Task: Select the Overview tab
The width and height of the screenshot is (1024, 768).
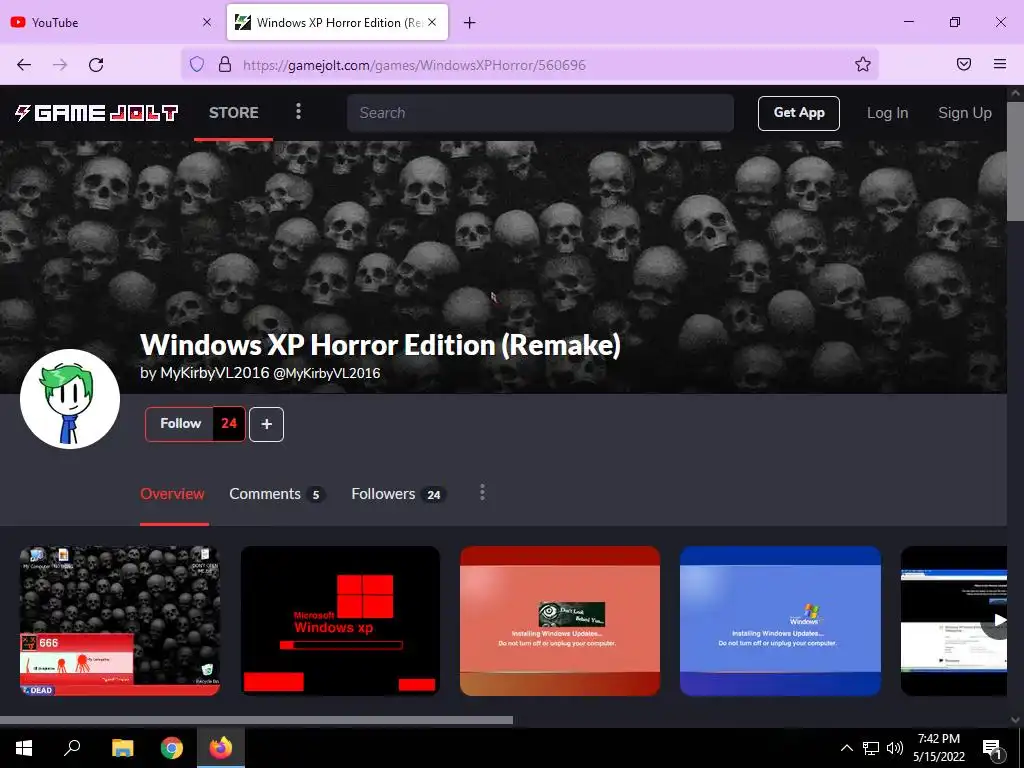Action: tap(172, 494)
